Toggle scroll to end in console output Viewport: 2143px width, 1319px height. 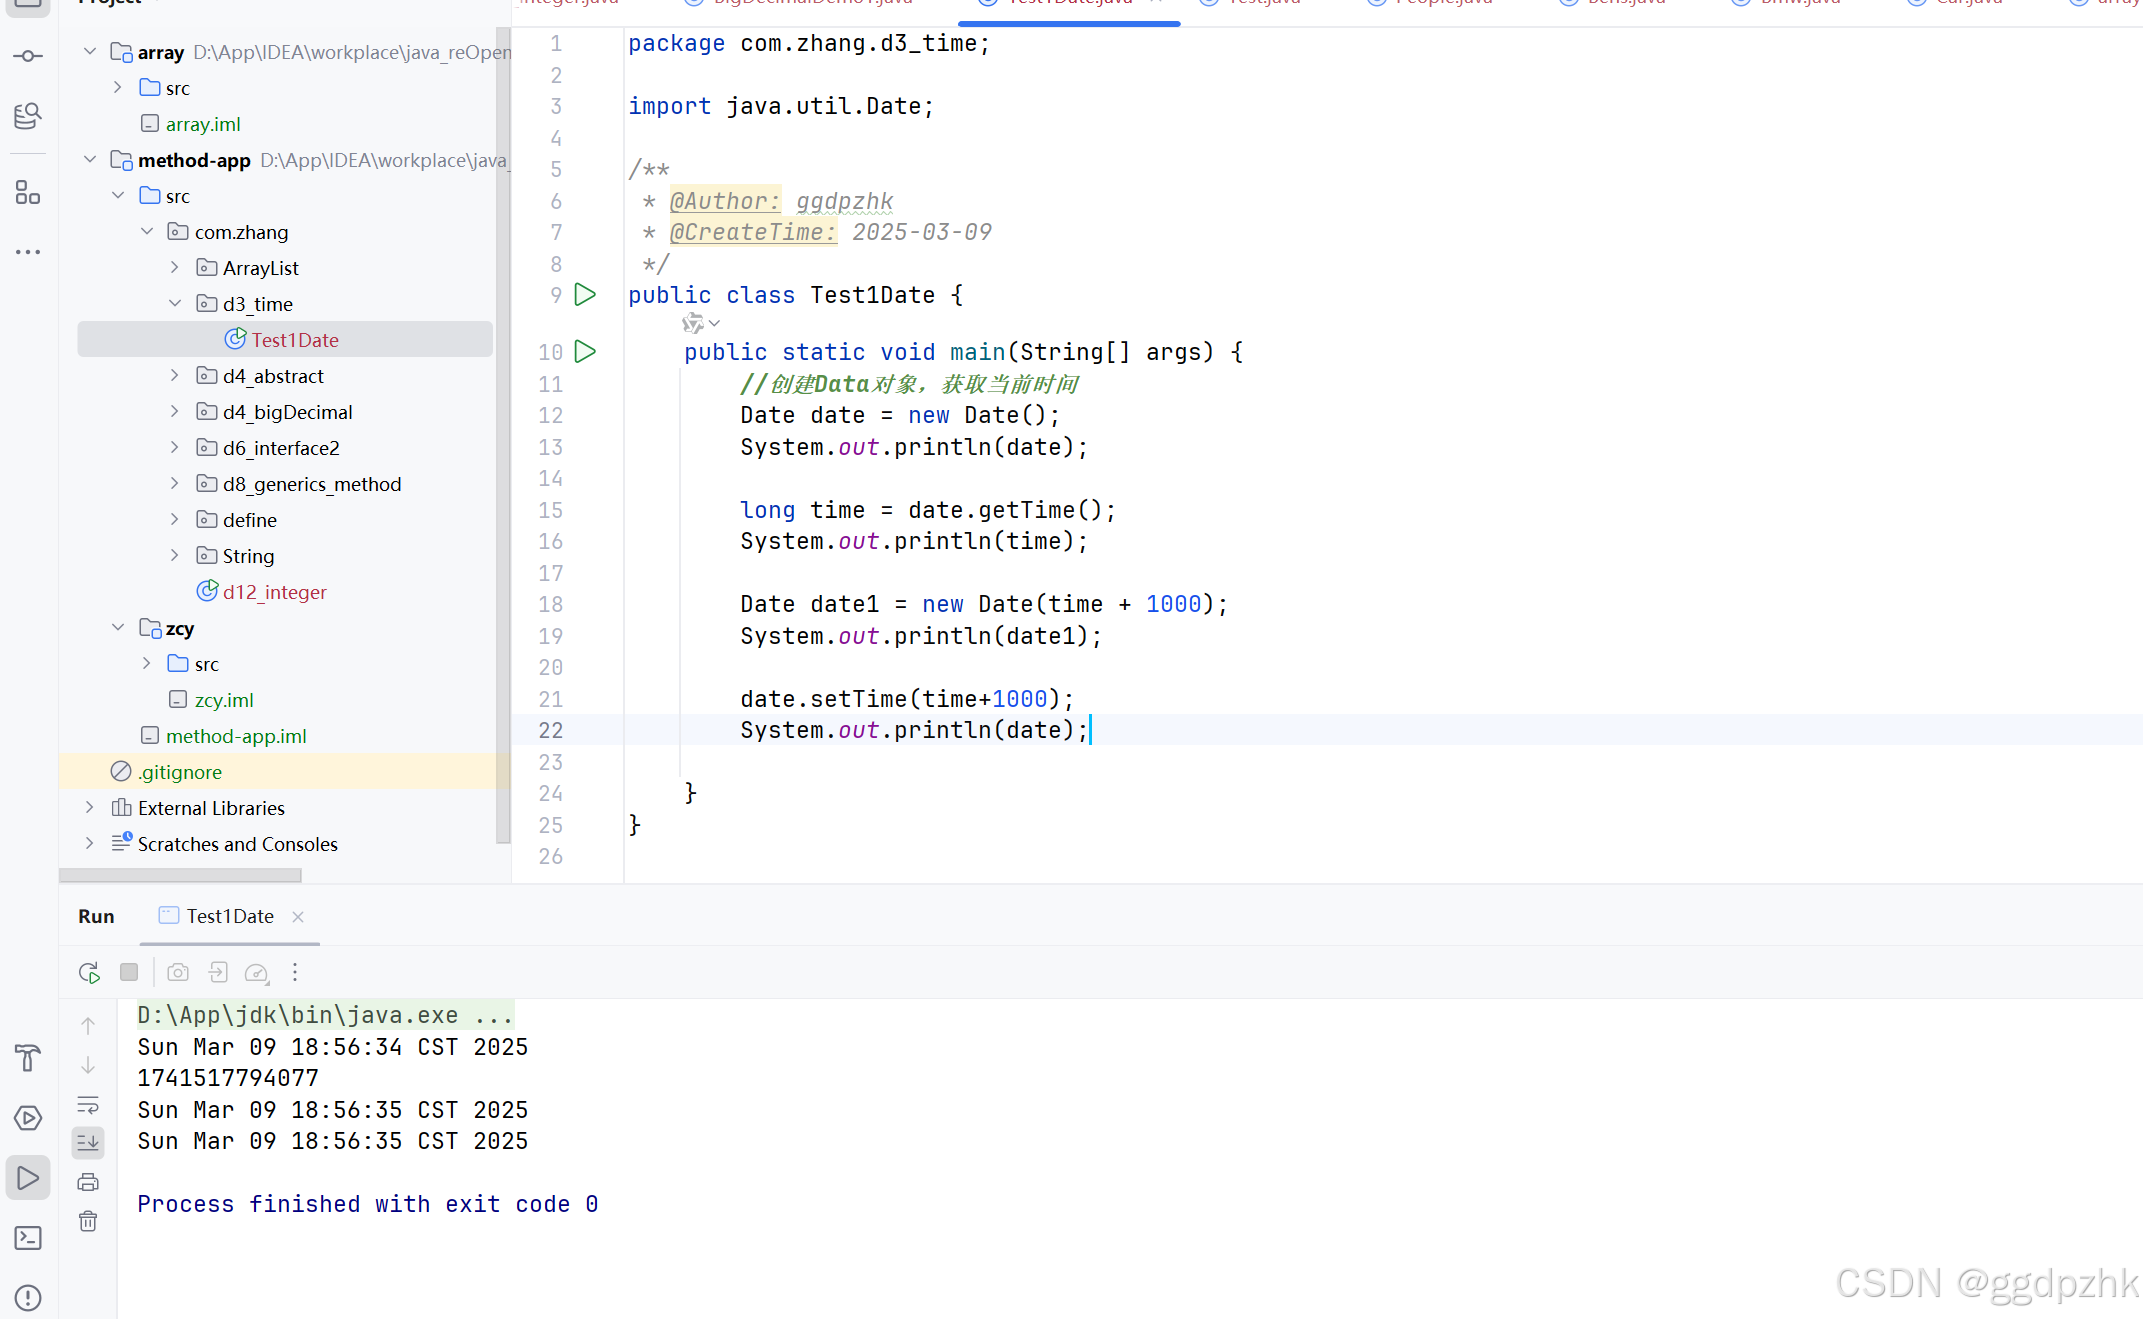click(x=88, y=1142)
